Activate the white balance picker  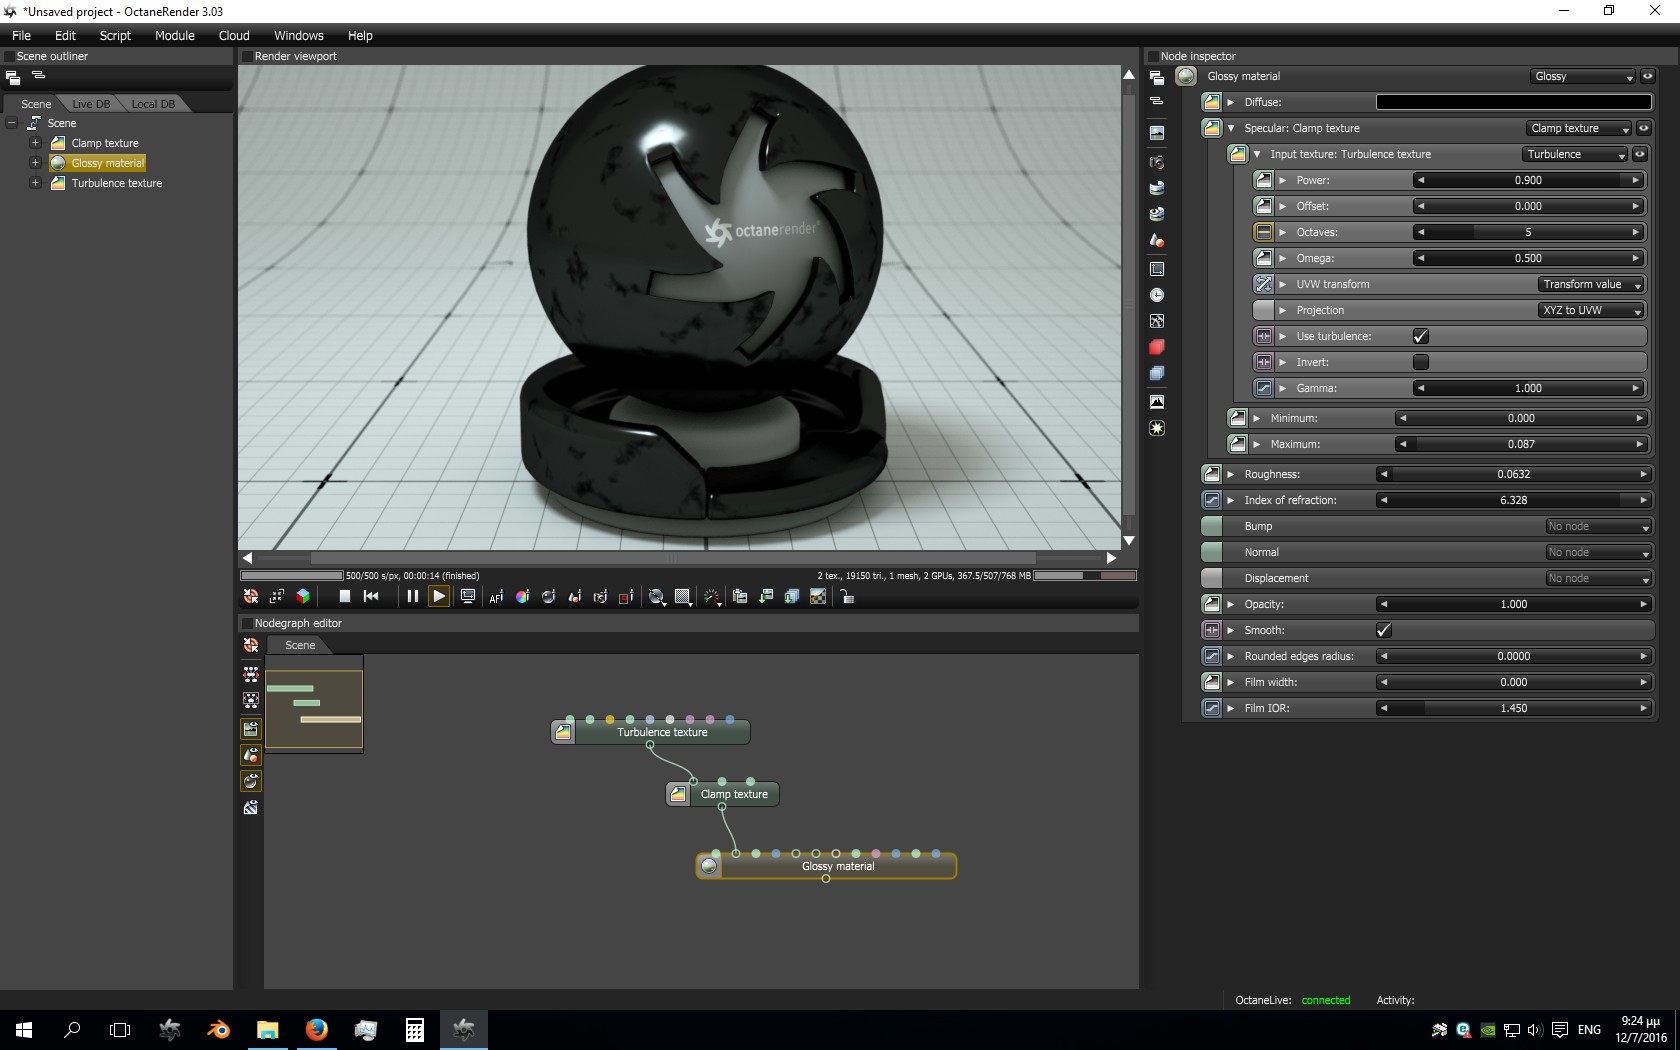point(522,596)
